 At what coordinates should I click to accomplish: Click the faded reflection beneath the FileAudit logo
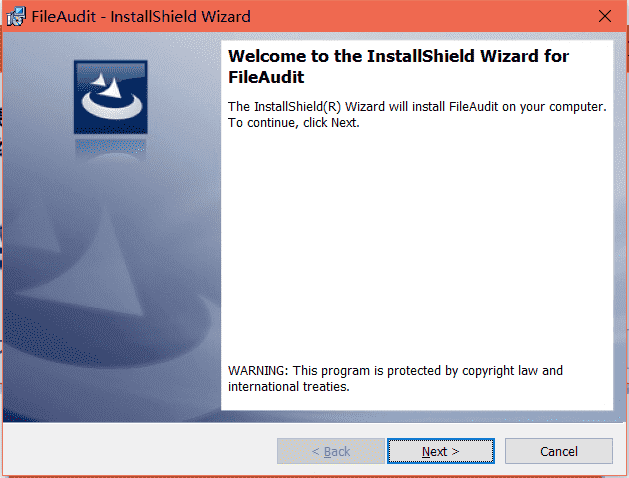pos(111,148)
